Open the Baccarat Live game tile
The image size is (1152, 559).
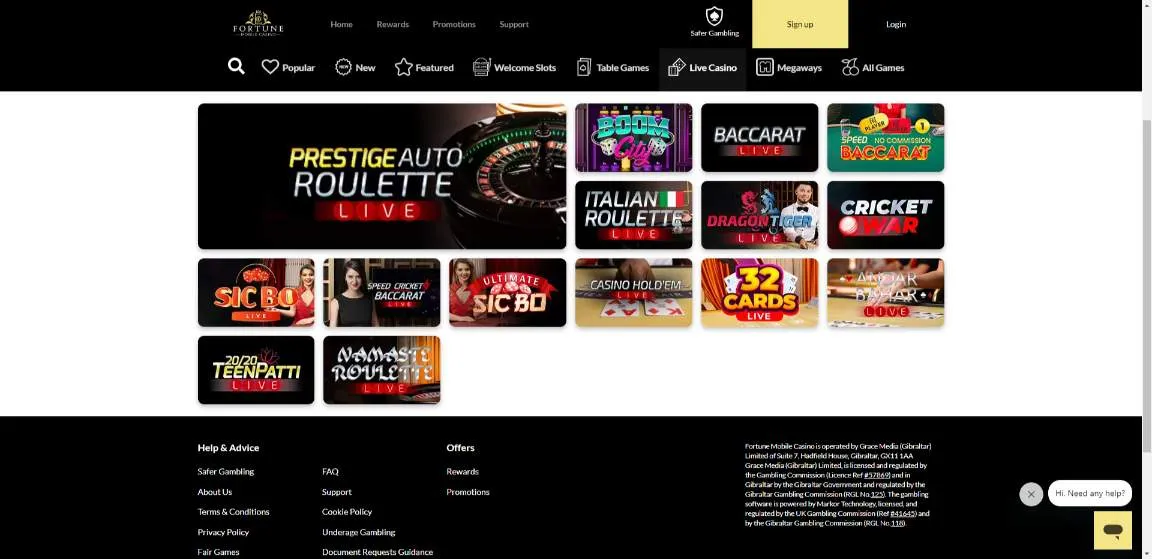760,137
